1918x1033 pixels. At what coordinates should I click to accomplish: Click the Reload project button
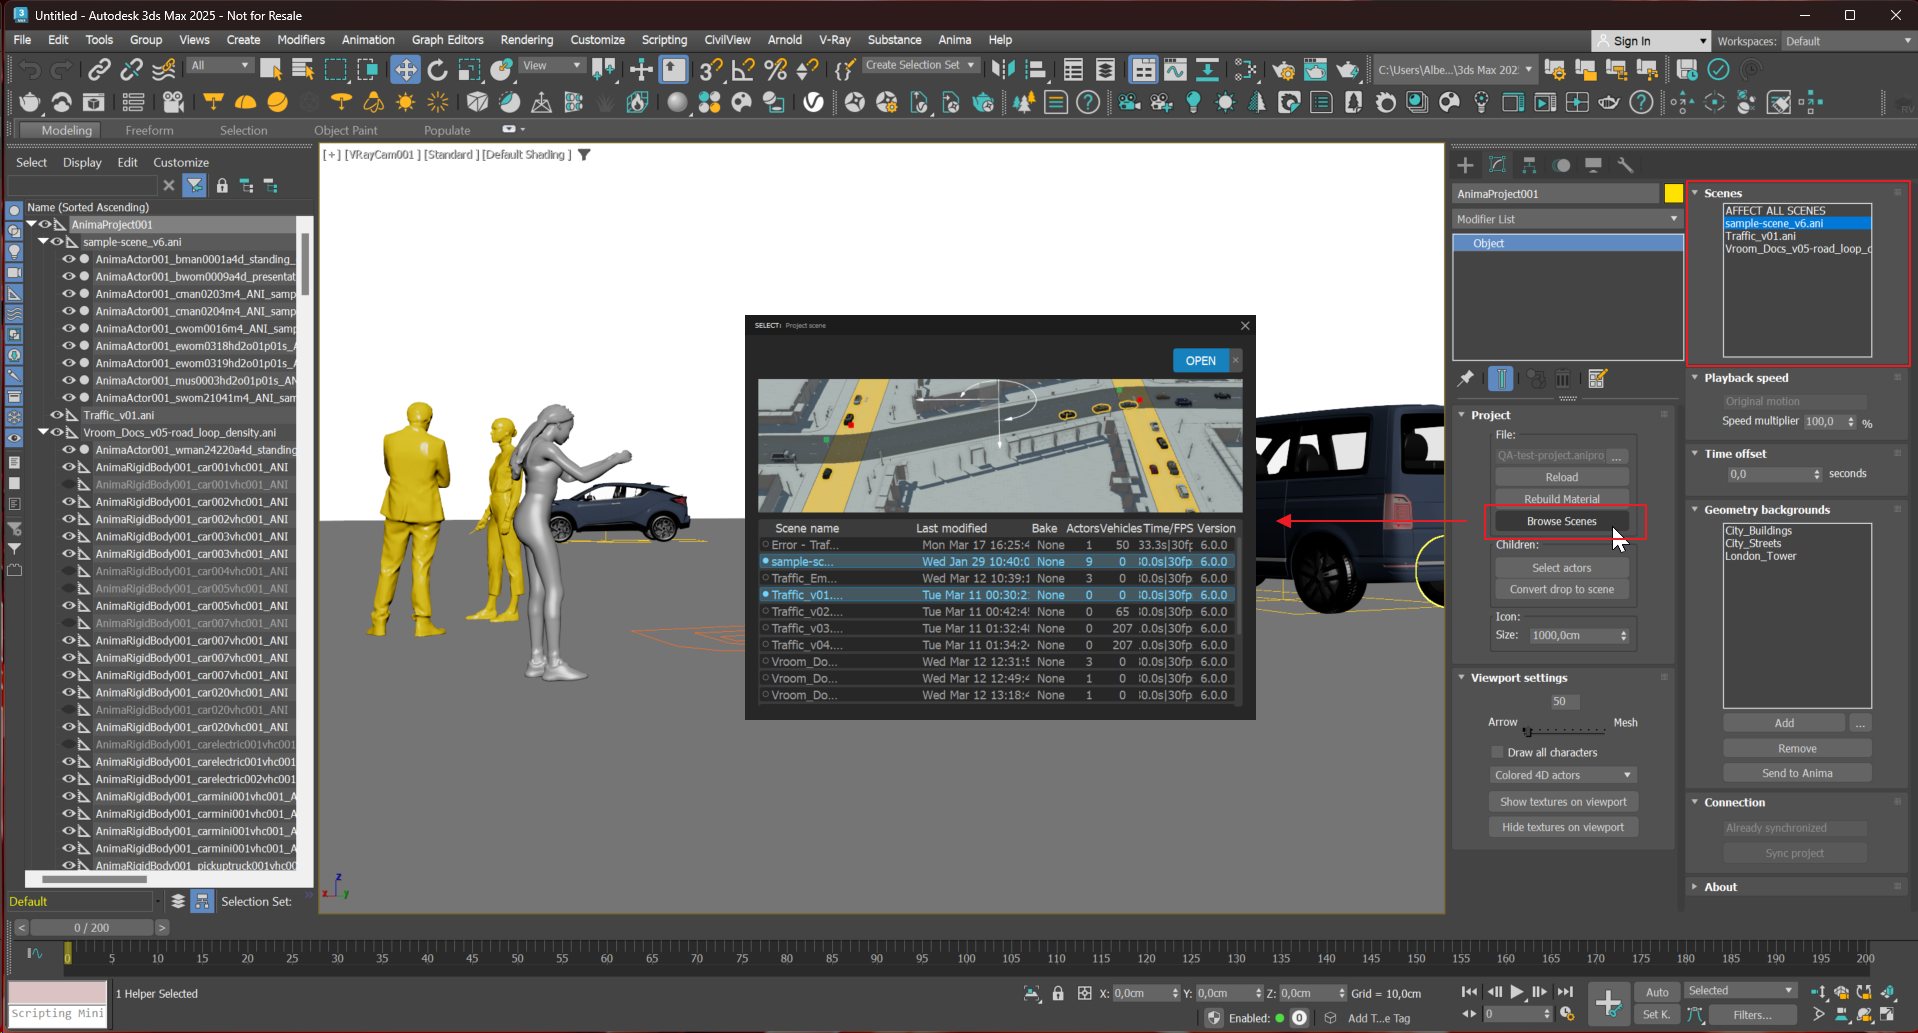[x=1561, y=477]
